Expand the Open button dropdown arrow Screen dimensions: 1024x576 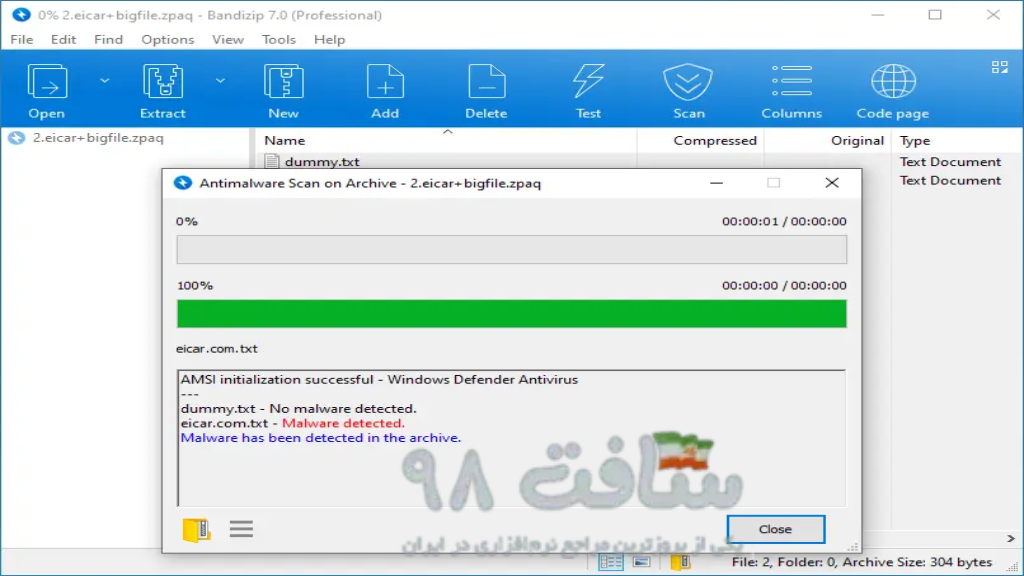coord(104,81)
